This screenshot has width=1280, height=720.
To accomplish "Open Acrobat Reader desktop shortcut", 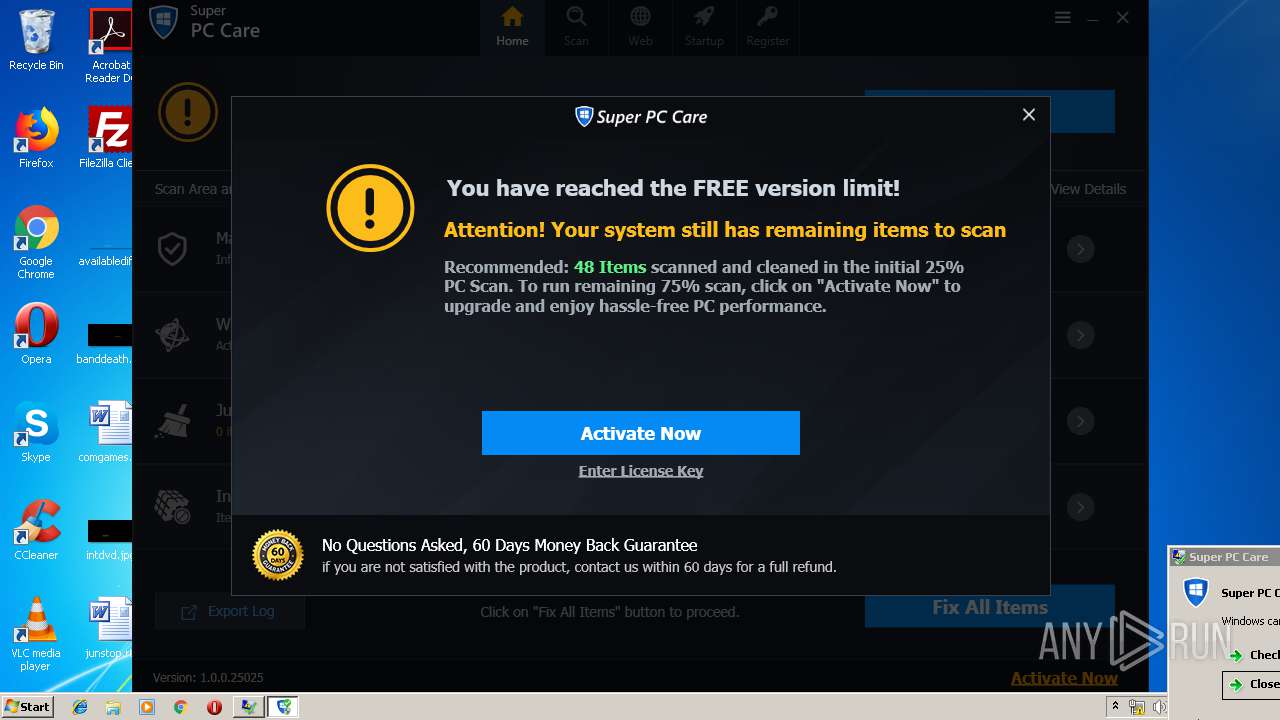I will tap(109, 46).
